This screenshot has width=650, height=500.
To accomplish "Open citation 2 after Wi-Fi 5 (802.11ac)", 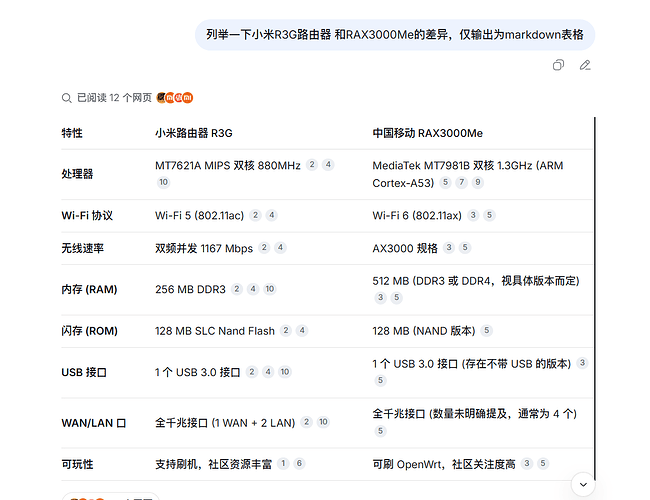I will tap(255, 215).
